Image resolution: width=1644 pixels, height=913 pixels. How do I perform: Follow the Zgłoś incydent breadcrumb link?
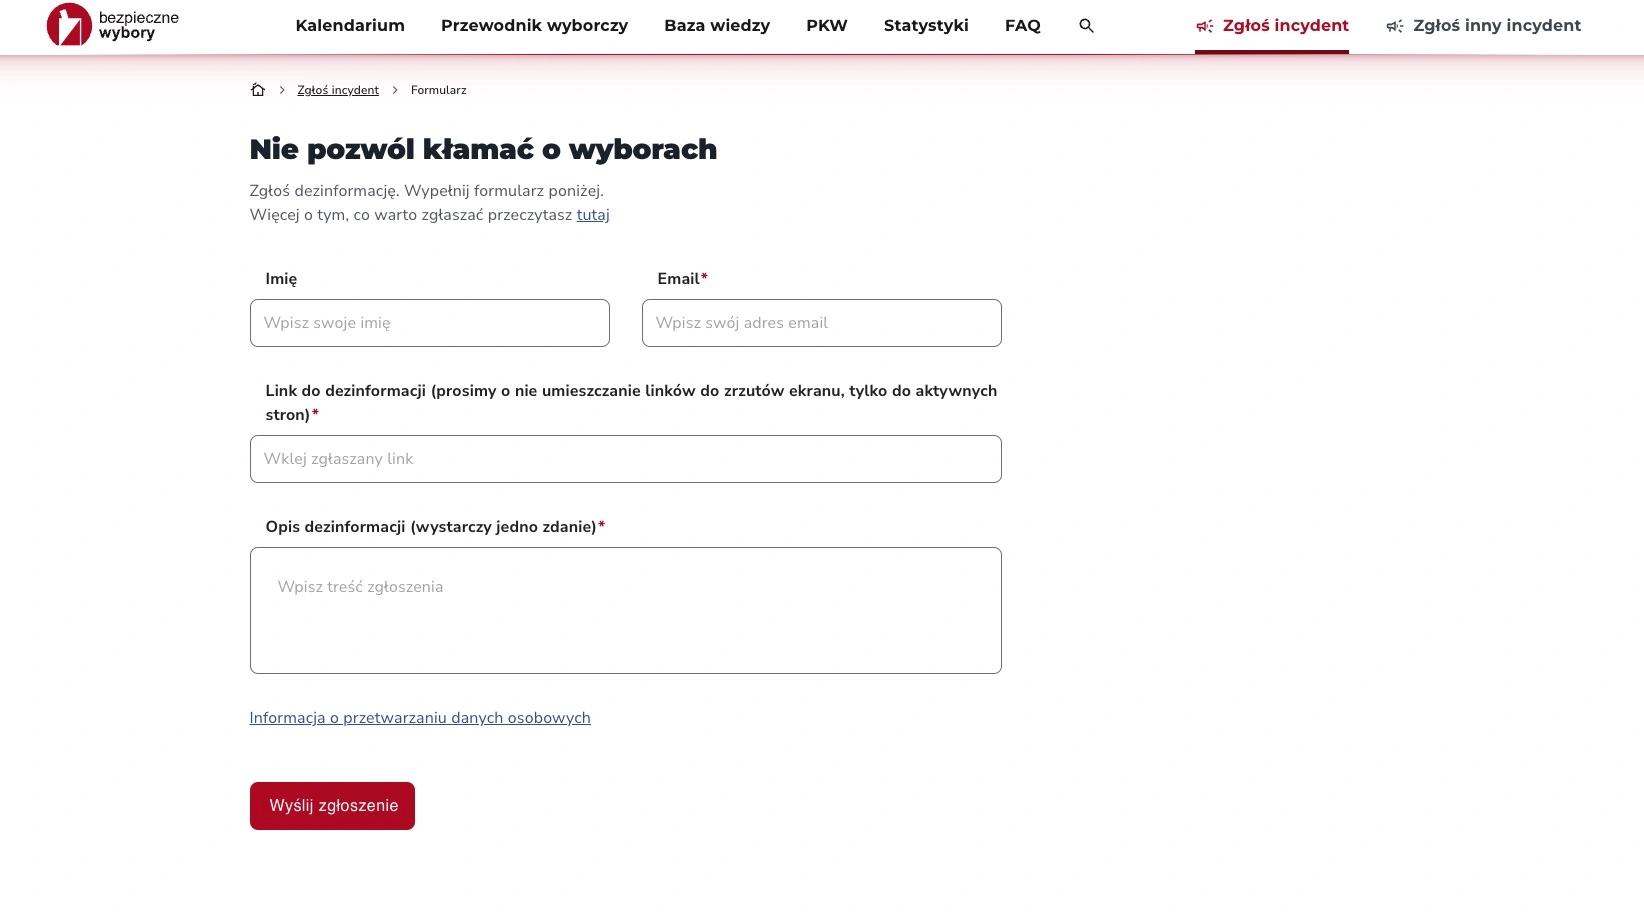(338, 90)
